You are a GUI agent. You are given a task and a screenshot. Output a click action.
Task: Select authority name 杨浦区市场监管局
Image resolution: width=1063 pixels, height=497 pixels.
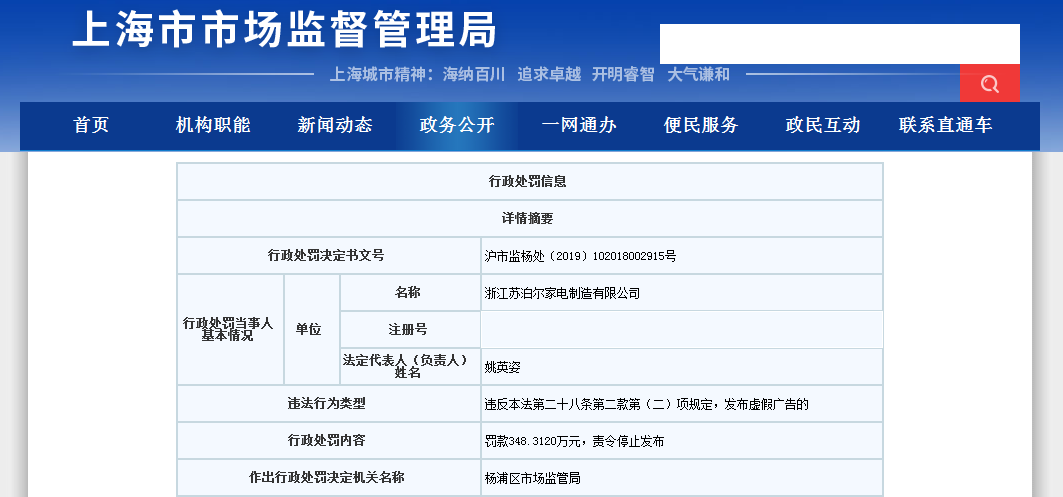click(532, 479)
